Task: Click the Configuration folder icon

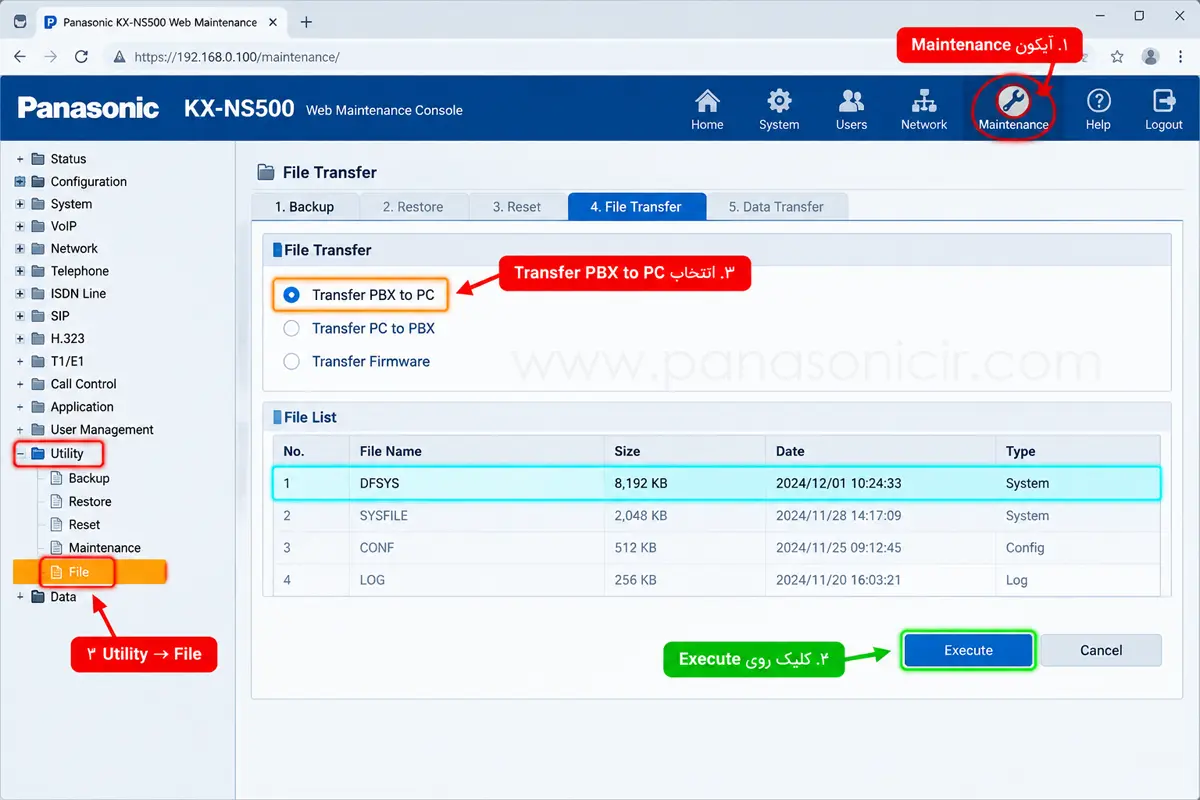Action: 38,181
